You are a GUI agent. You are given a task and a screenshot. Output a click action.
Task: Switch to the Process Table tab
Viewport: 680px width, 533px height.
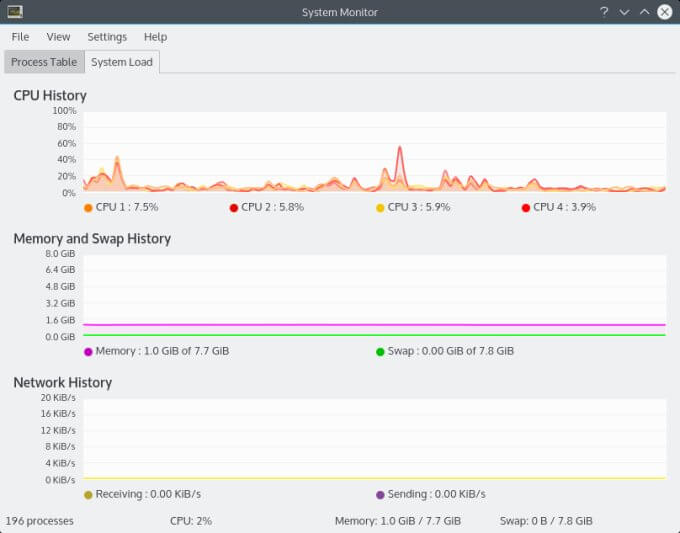[44, 62]
